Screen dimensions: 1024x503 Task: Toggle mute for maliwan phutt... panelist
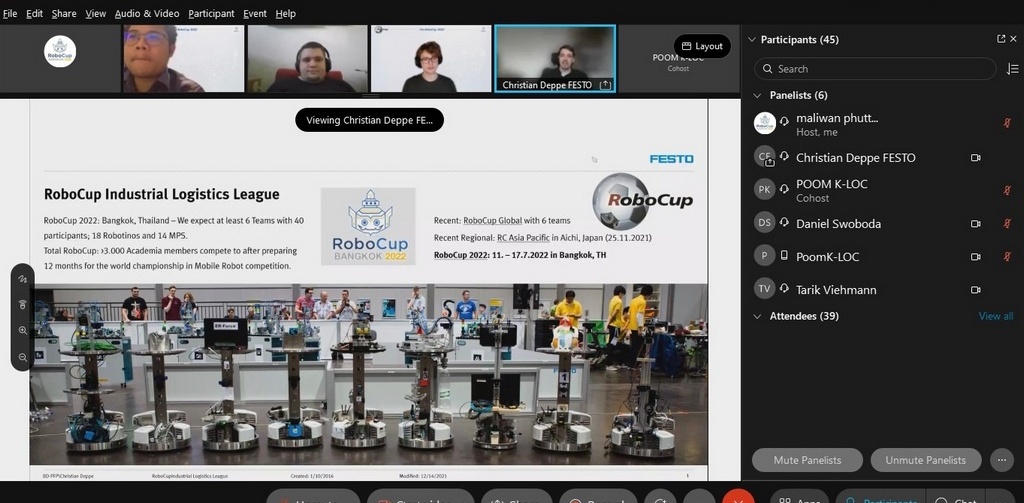(1007, 123)
